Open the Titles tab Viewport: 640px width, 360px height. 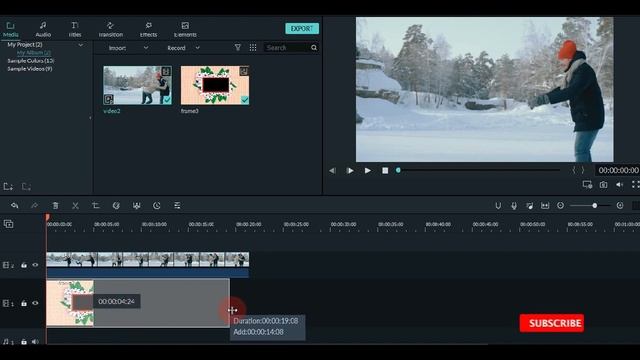point(75,29)
